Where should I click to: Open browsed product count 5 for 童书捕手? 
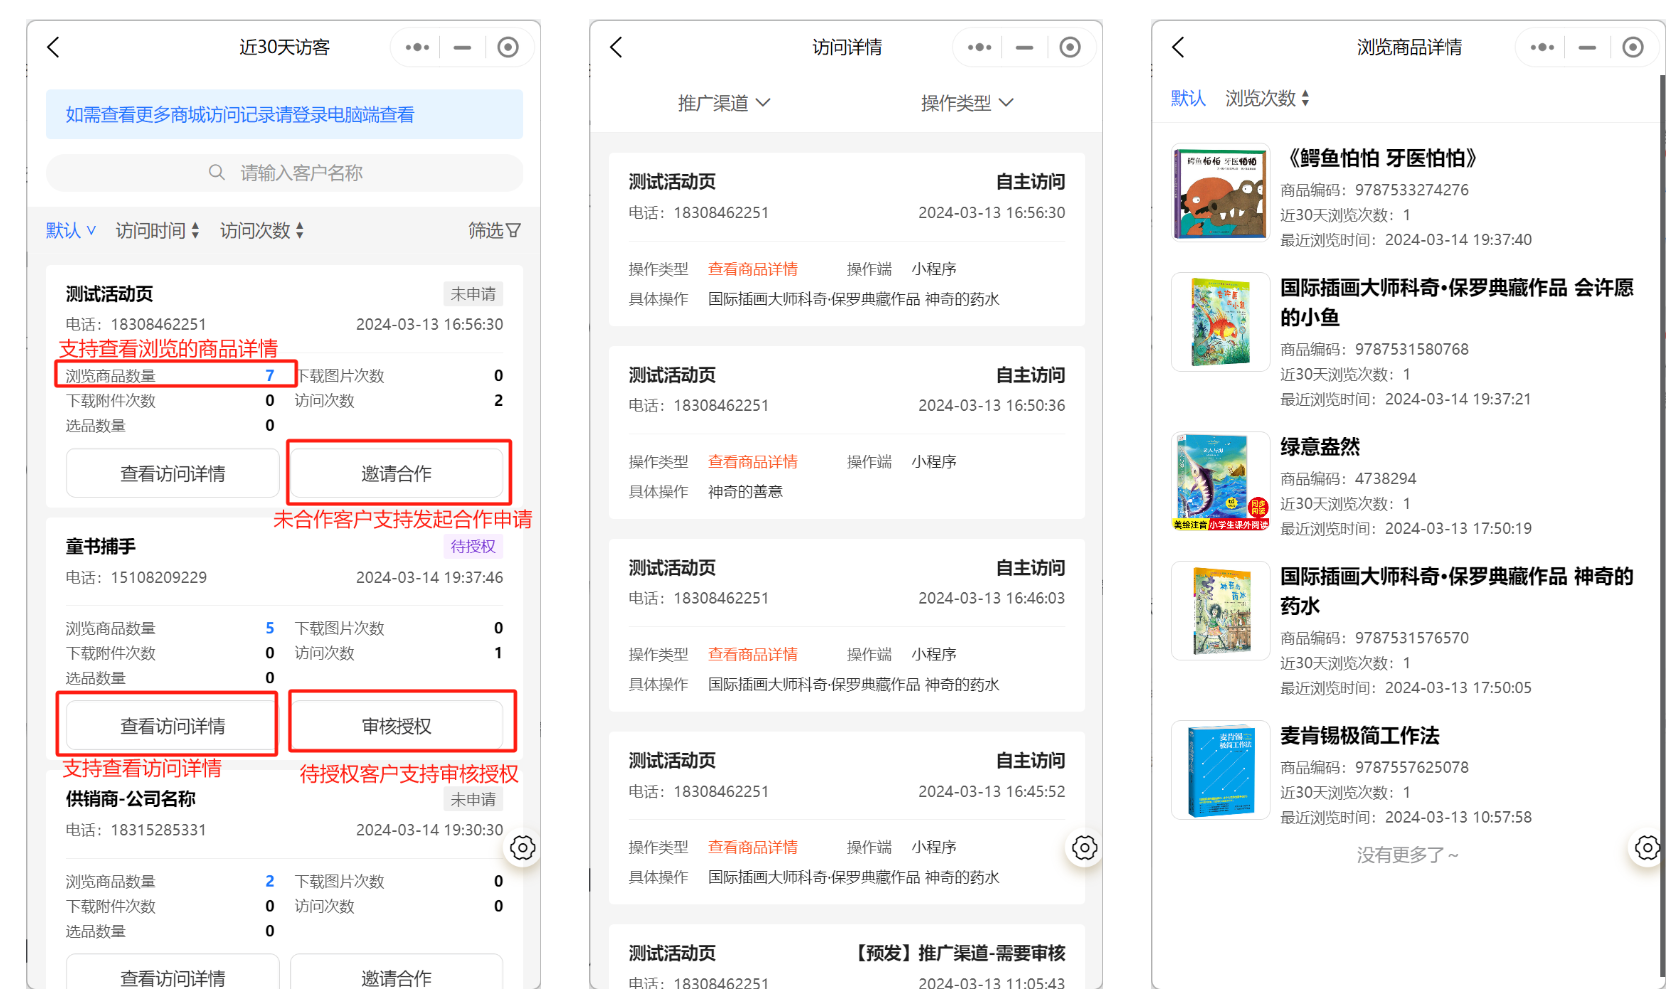(x=270, y=628)
